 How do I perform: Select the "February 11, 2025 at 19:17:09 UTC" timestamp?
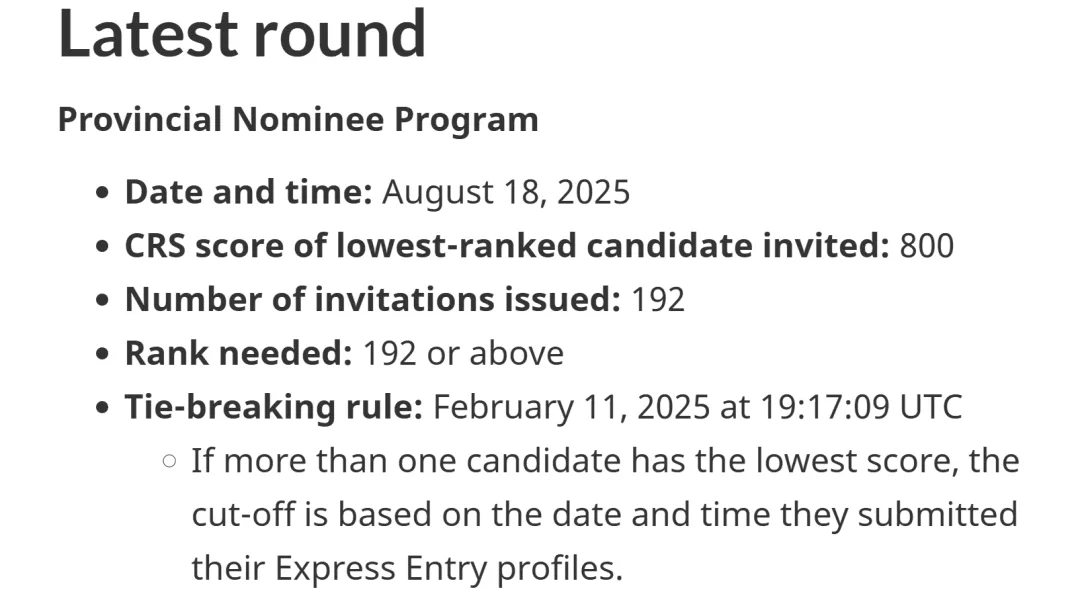click(697, 406)
